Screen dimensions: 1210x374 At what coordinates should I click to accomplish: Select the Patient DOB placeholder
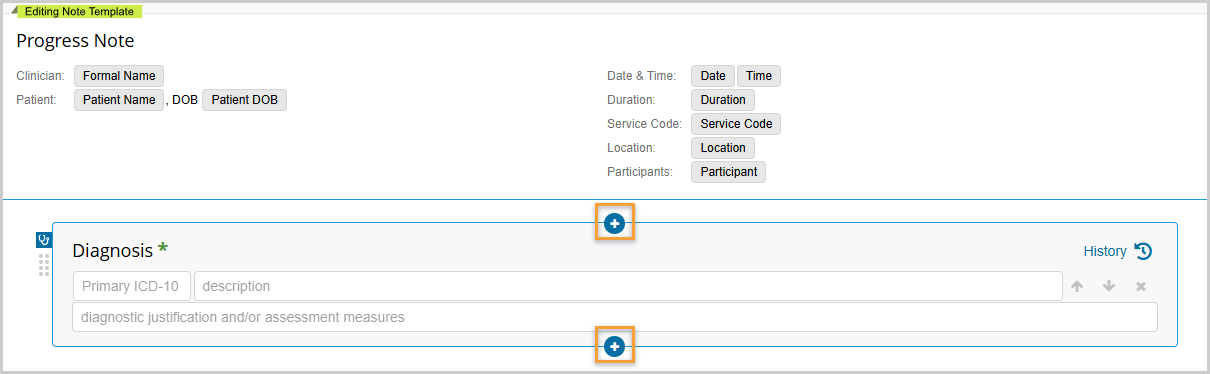[x=244, y=100]
